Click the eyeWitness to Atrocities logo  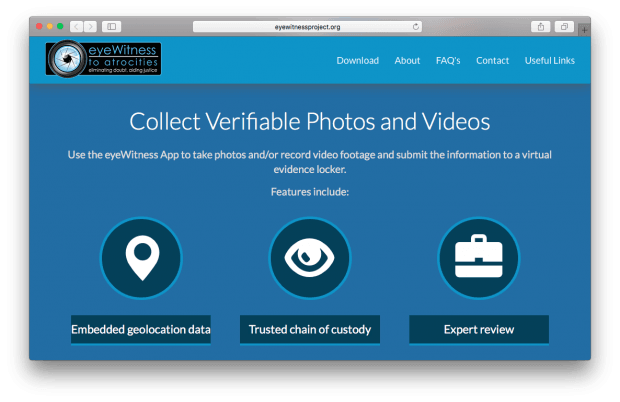(x=103, y=59)
